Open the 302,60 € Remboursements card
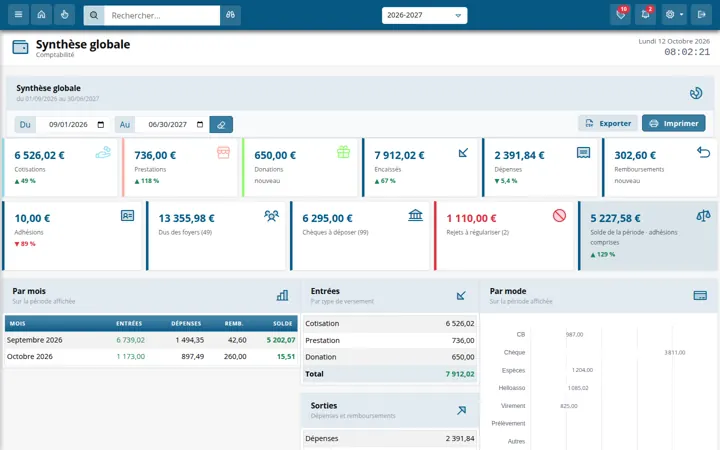 click(660, 168)
